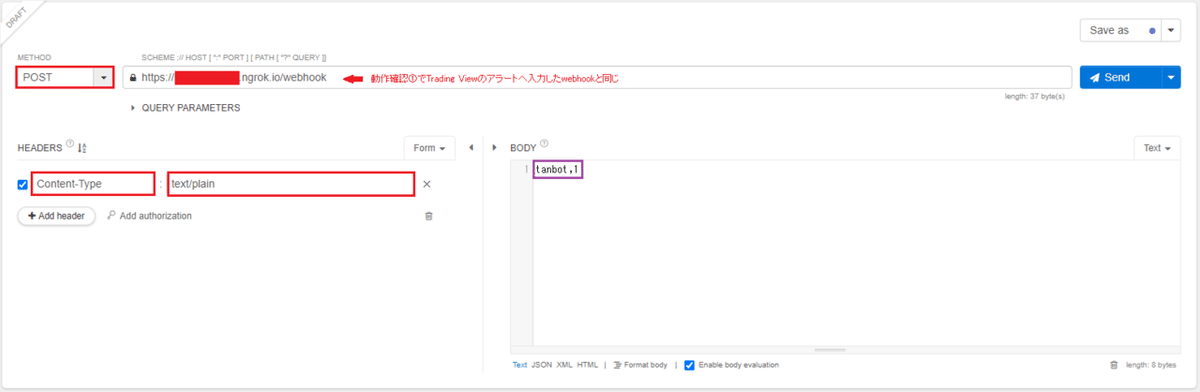The image size is (1200, 392).
Task: Click the body editor containing tanbot,1
Action: coord(856,257)
